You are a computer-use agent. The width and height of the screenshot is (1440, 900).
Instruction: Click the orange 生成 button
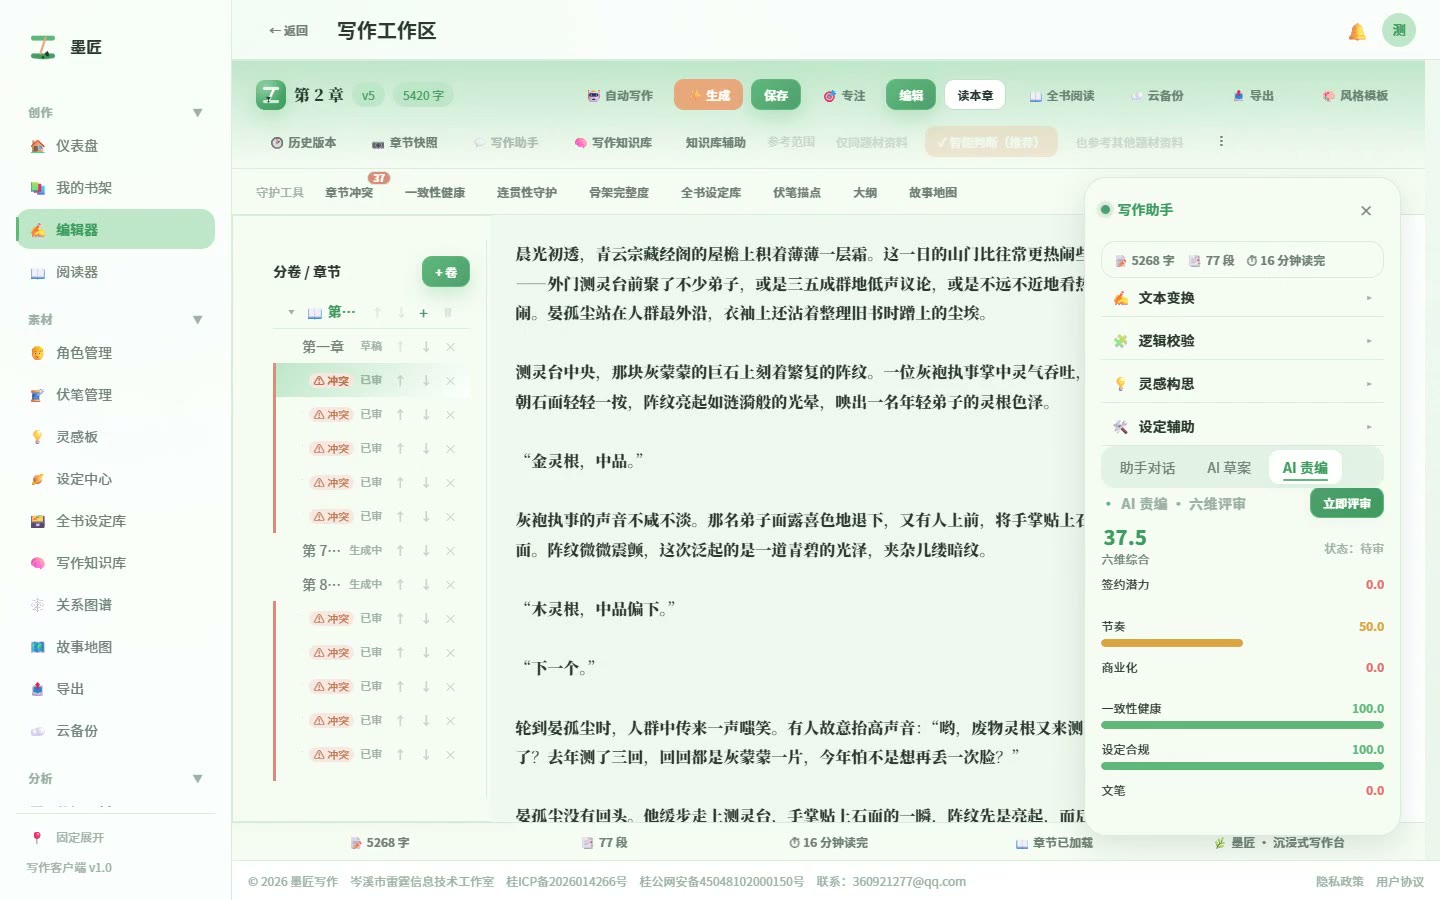point(708,95)
